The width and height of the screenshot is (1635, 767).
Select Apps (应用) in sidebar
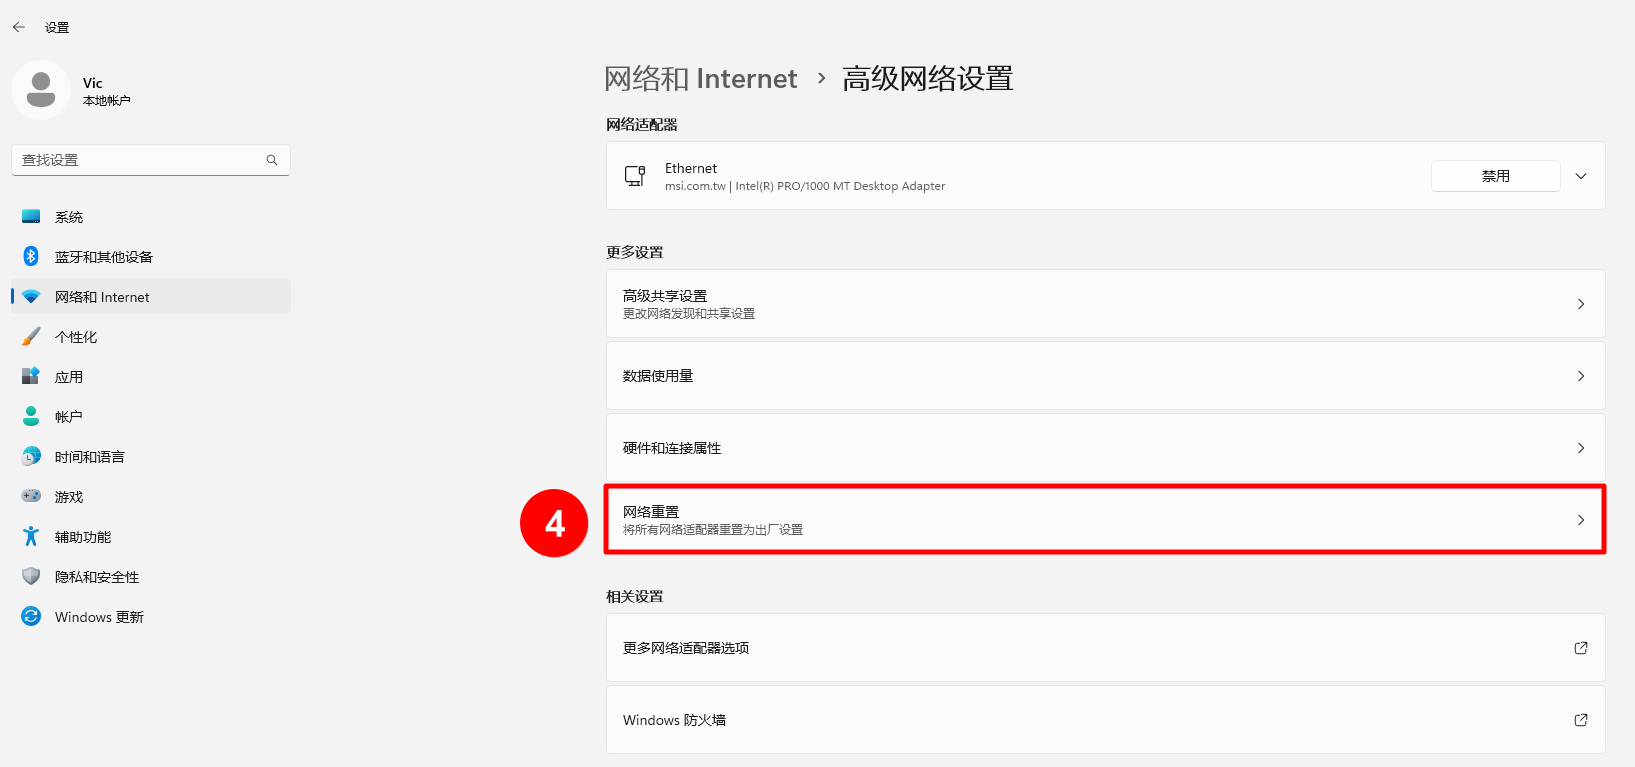[69, 377]
